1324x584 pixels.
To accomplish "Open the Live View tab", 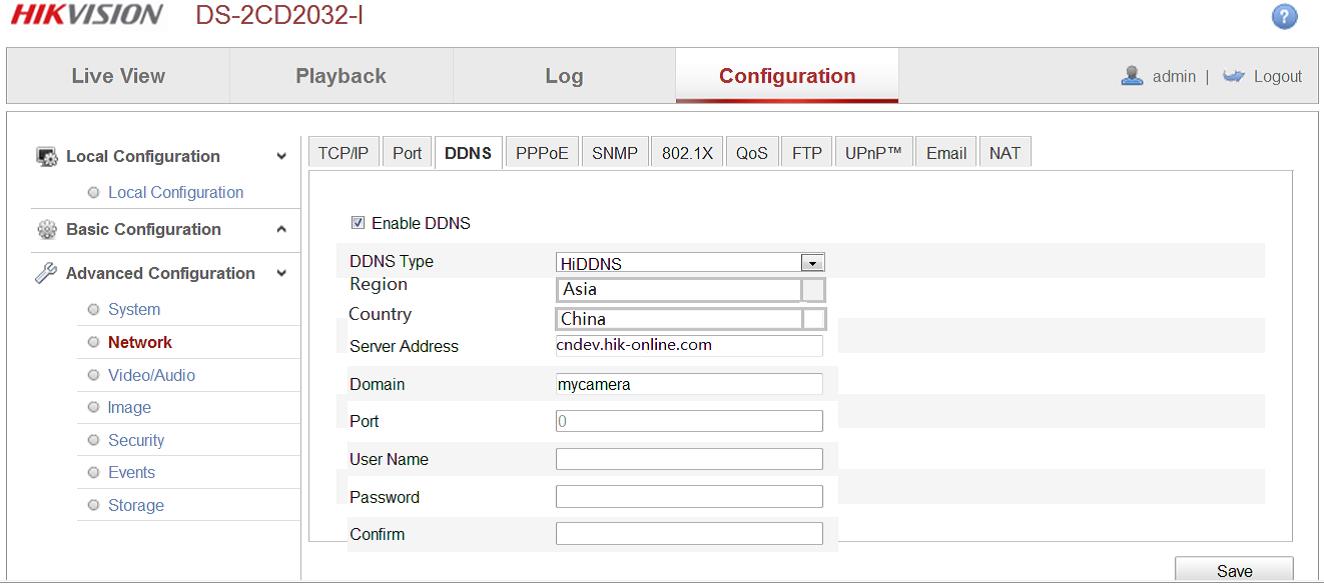I will coord(118,76).
